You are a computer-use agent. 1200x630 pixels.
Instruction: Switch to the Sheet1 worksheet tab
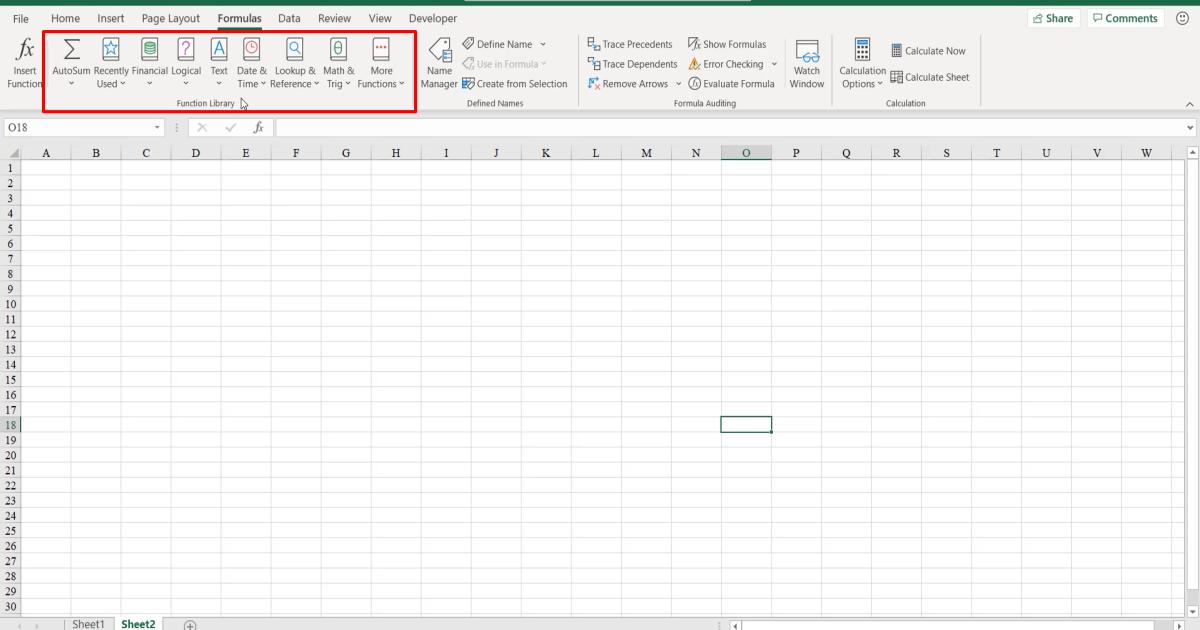[x=88, y=623]
